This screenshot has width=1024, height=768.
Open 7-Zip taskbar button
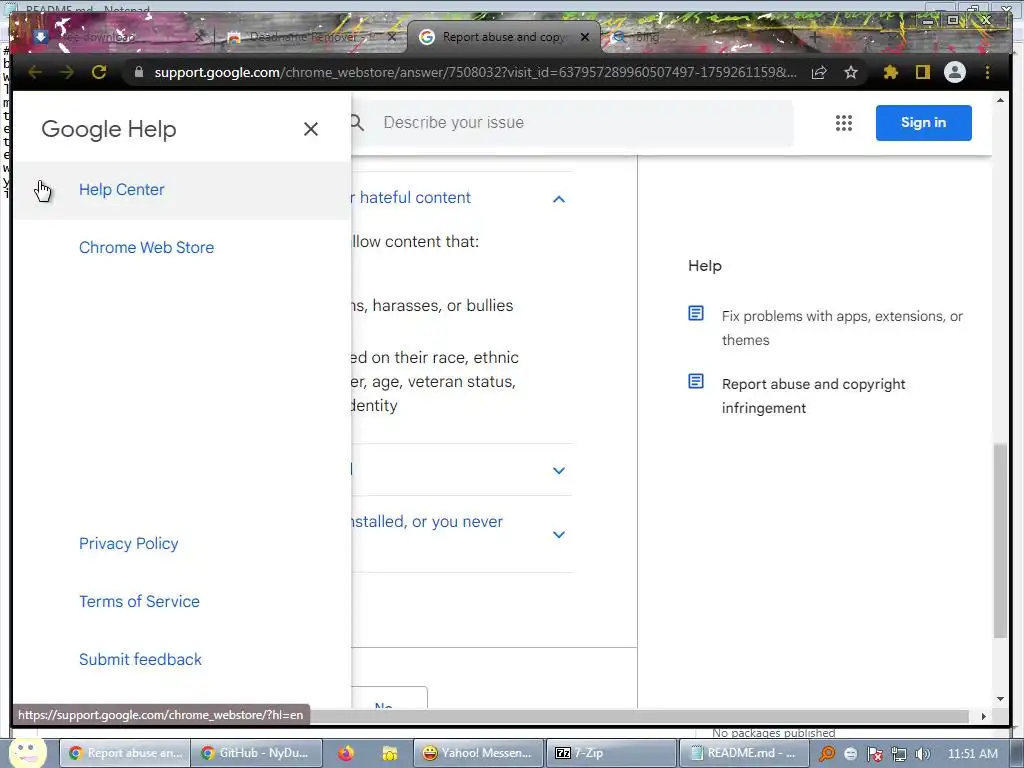[x=611, y=753]
